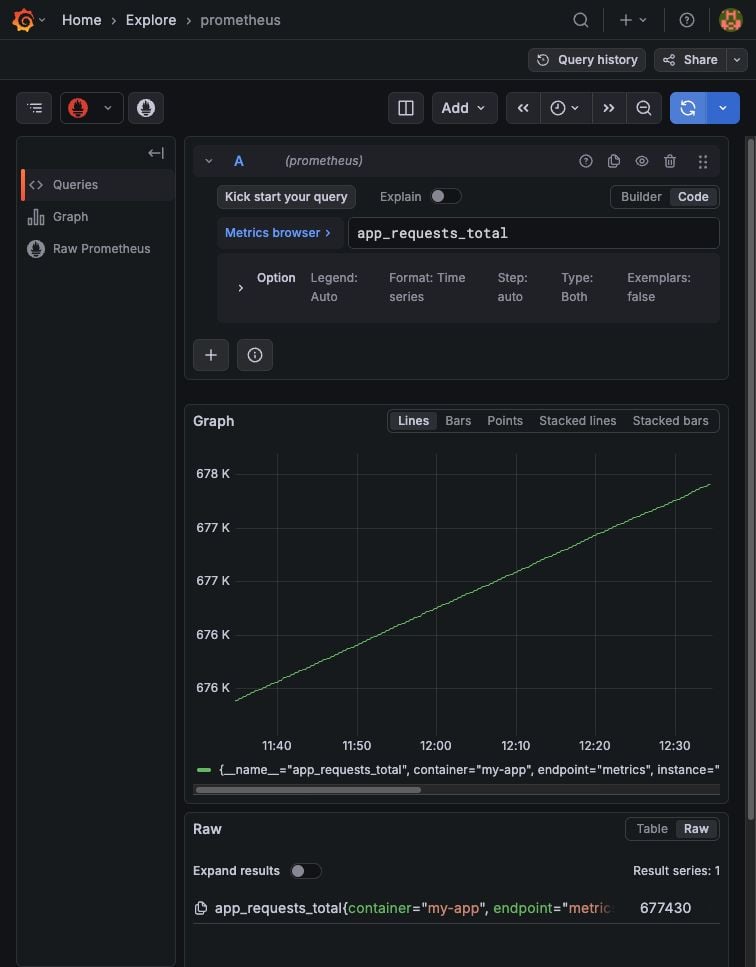Zoom out the time range
Viewport: 756px width, 967px height.
pos(644,108)
